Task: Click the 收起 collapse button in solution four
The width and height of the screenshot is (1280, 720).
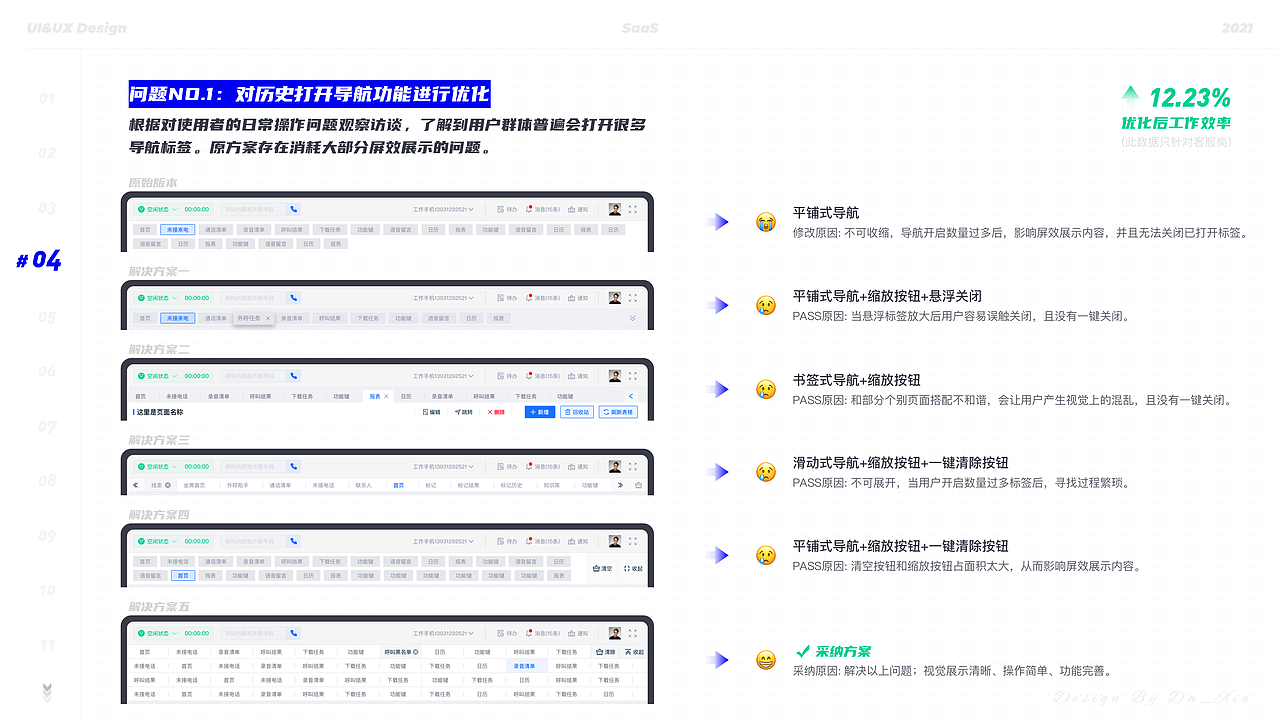Action: [x=633, y=568]
